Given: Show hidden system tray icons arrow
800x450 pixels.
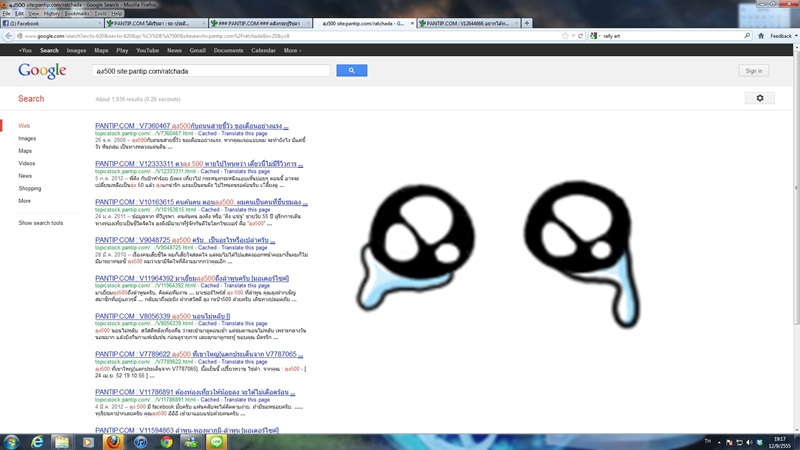Looking at the screenshot, I should (719, 442).
